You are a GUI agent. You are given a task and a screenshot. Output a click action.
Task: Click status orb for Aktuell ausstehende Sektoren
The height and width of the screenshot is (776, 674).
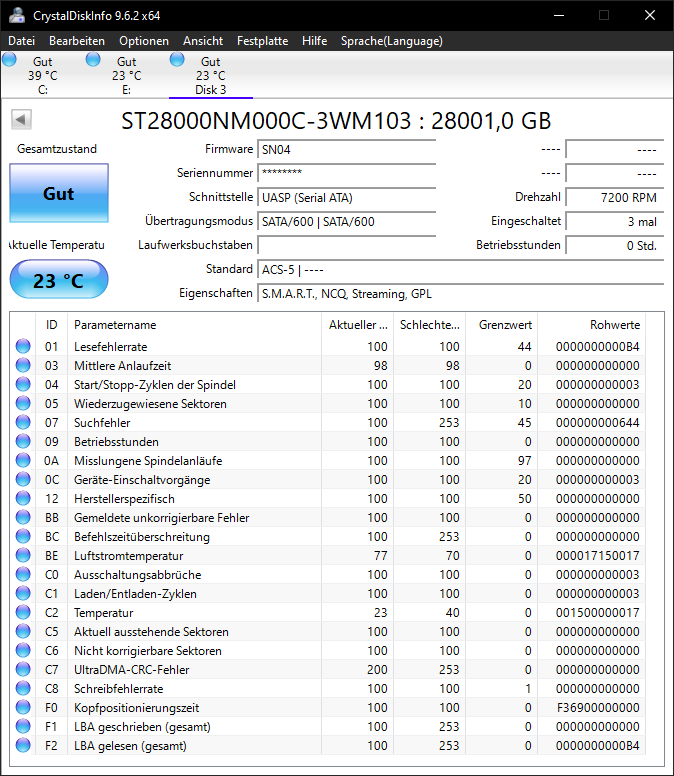tap(23, 631)
